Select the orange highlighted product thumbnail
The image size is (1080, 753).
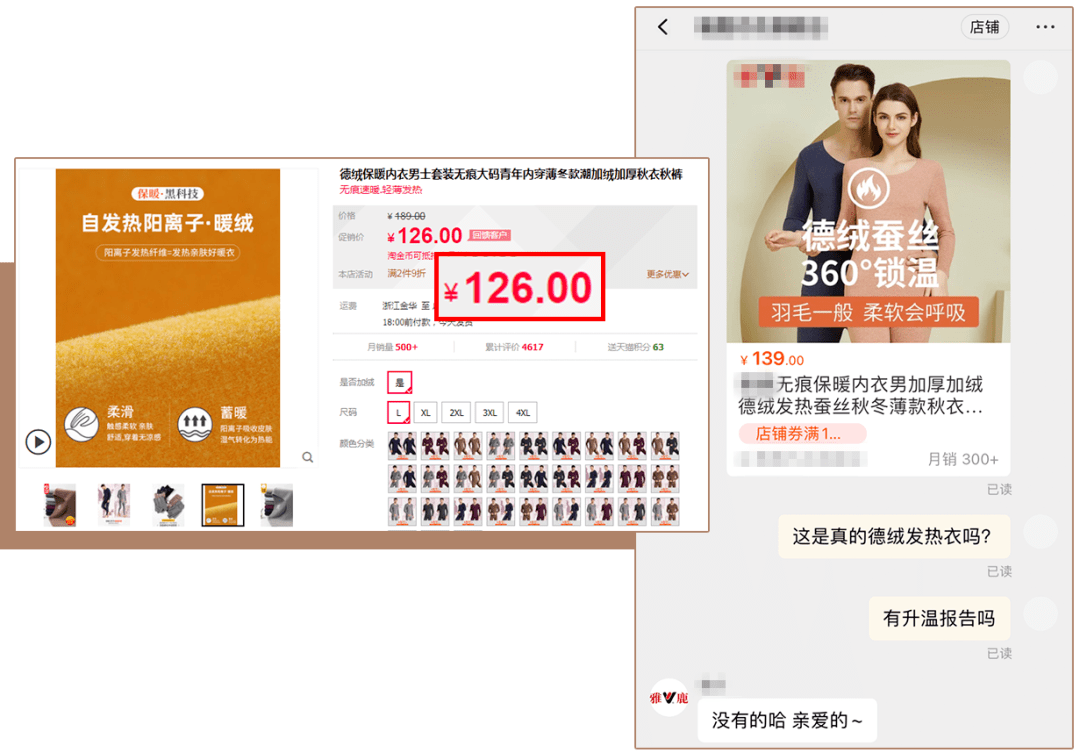coord(221,505)
